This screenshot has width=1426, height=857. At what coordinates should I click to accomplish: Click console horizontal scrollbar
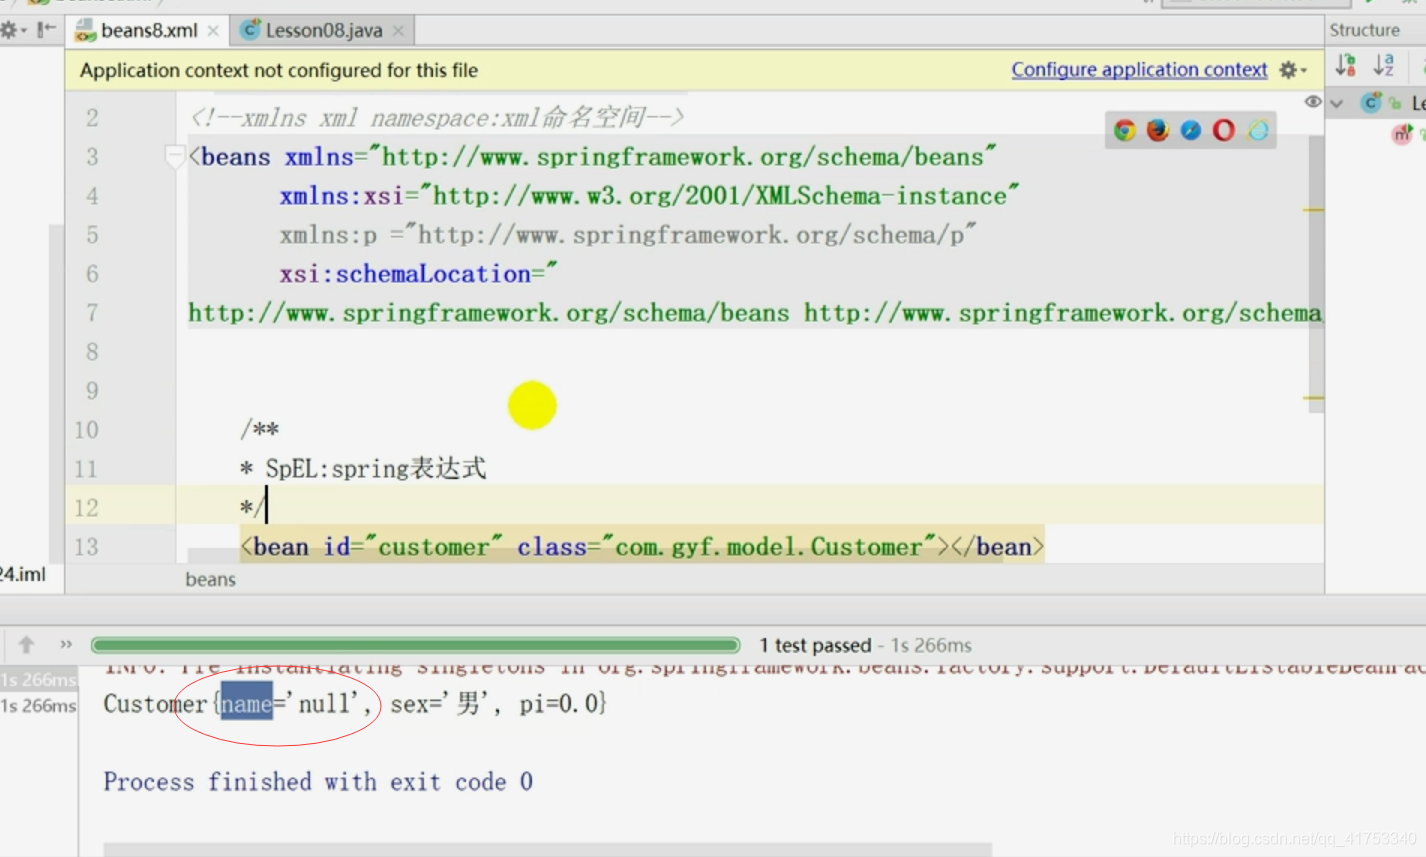coord(547,850)
